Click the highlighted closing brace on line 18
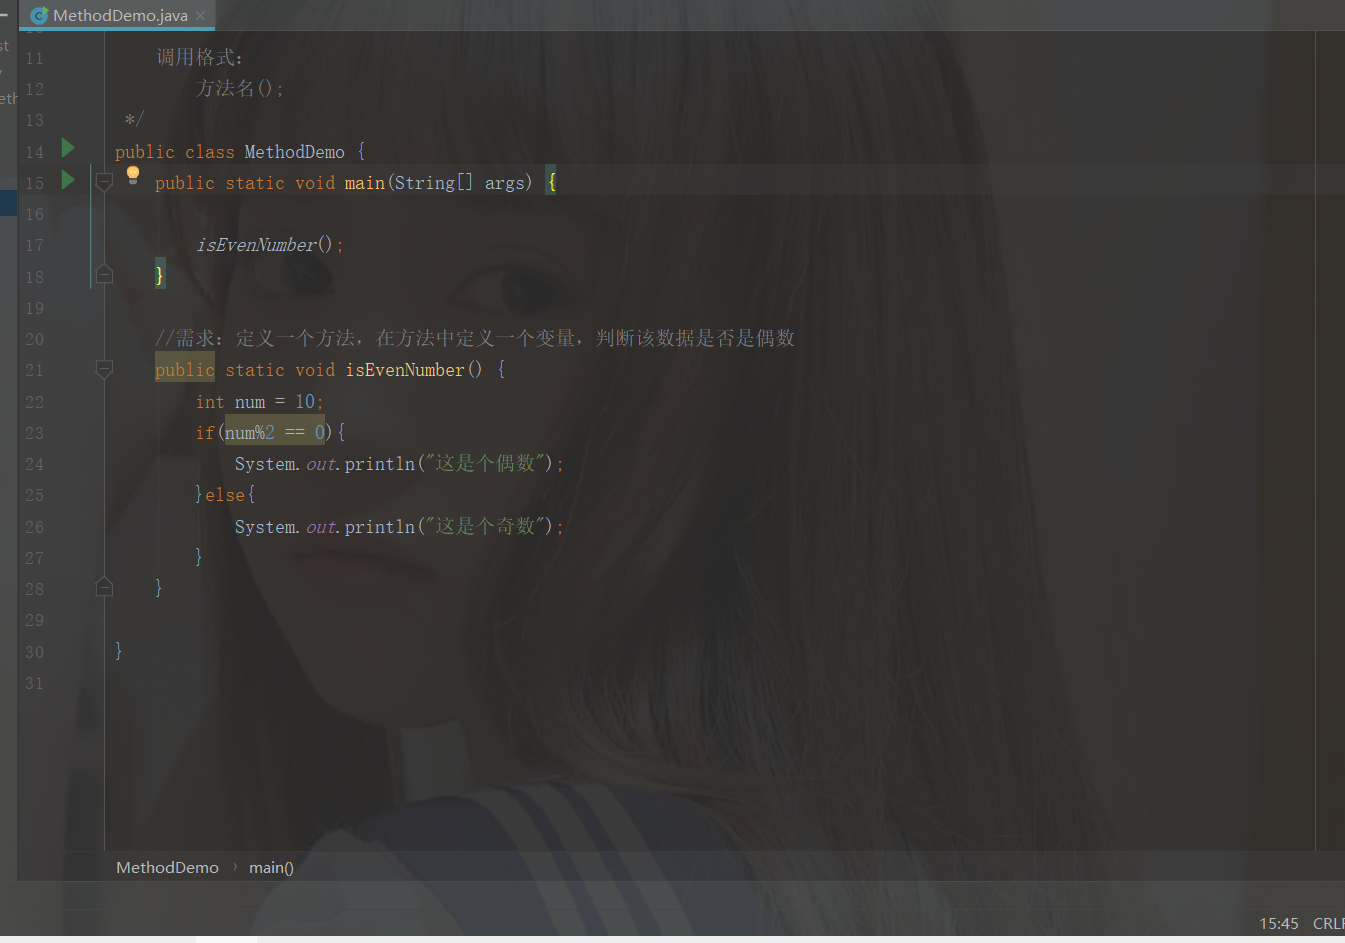 159,275
